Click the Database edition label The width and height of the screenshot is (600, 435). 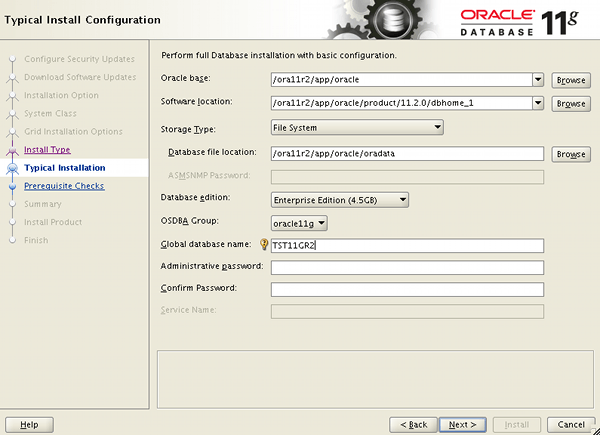click(x=196, y=197)
